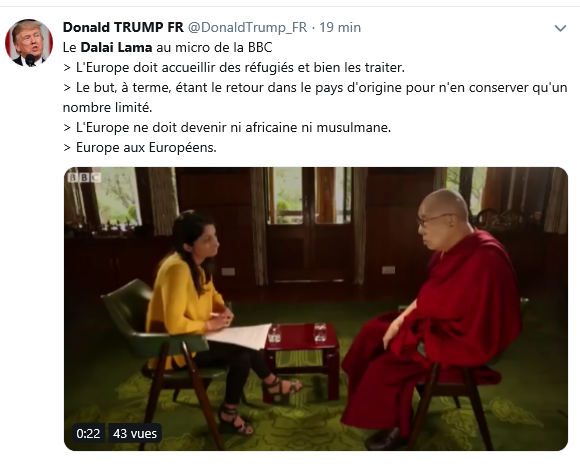Click the Donald TRUMP FR profile avatar
Viewport: 580px width, 466px height.
tap(29, 43)
